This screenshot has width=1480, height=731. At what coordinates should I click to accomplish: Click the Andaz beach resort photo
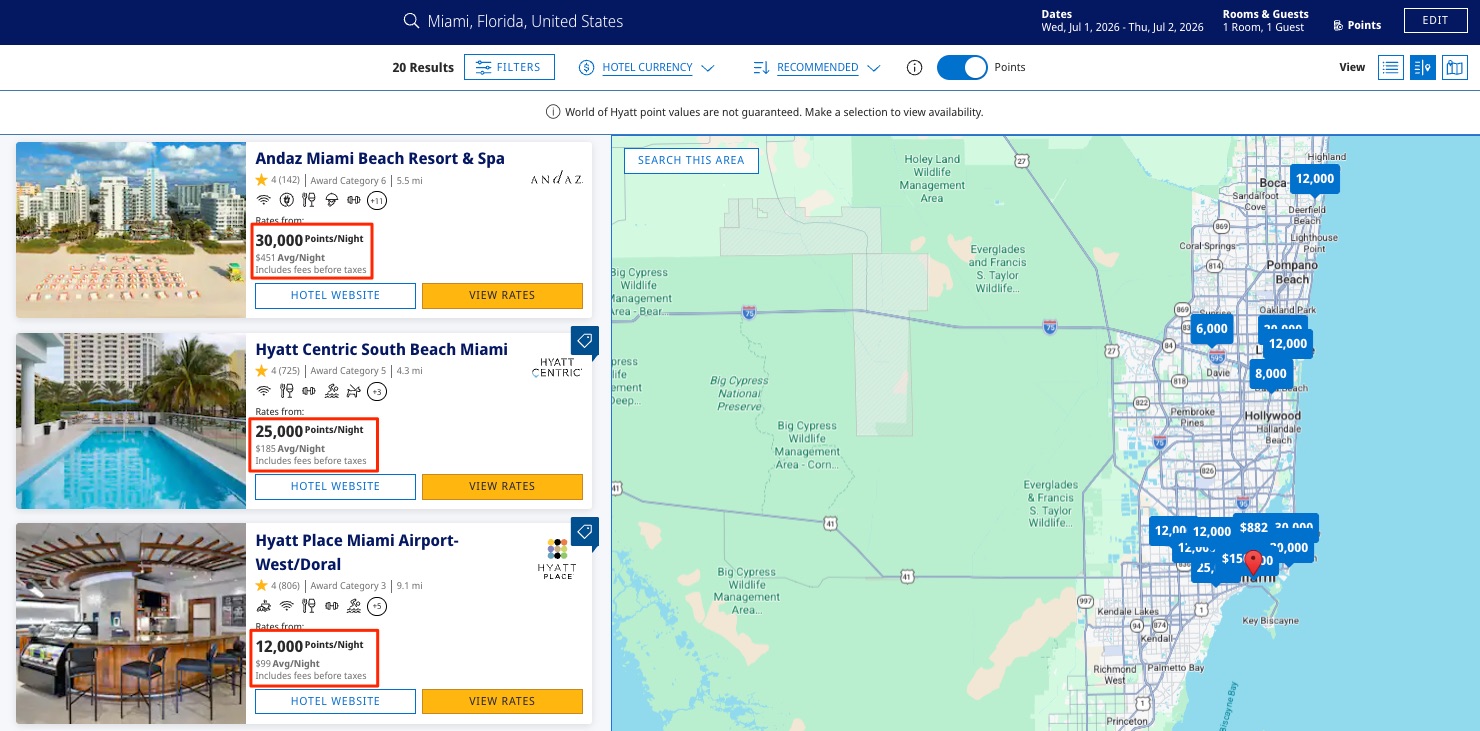click(130, 230)
